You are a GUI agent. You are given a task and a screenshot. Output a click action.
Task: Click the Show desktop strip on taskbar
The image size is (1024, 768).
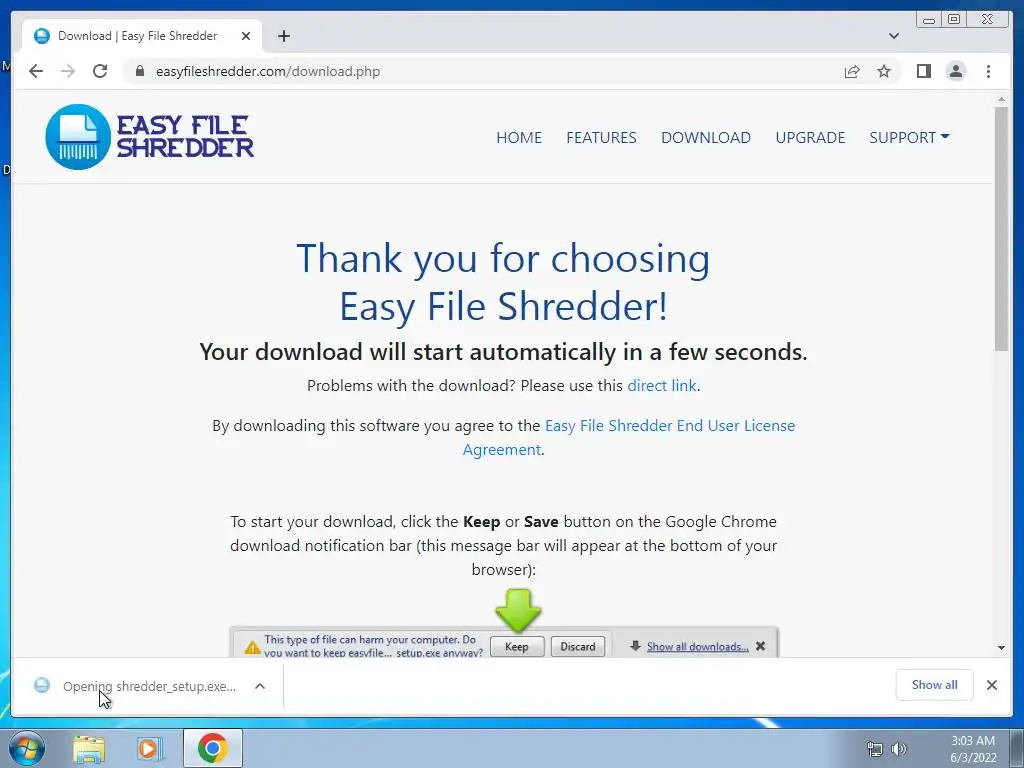pos(1017,748)
